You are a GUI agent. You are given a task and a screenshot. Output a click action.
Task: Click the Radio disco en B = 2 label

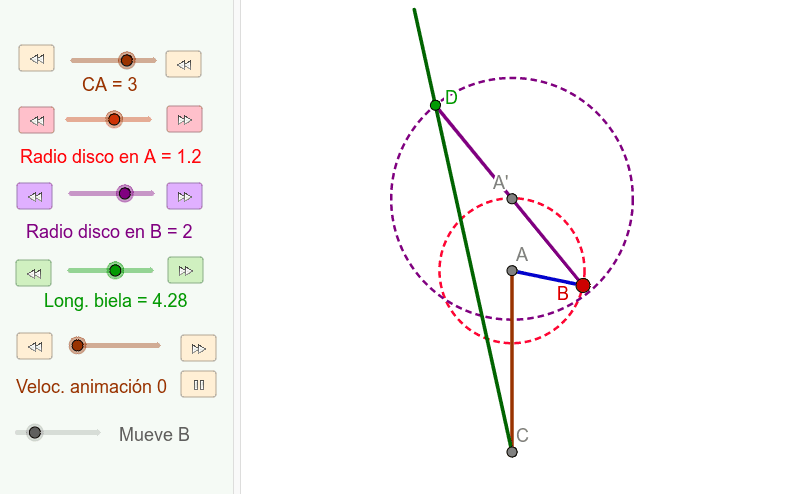click(x=109, y=232)
